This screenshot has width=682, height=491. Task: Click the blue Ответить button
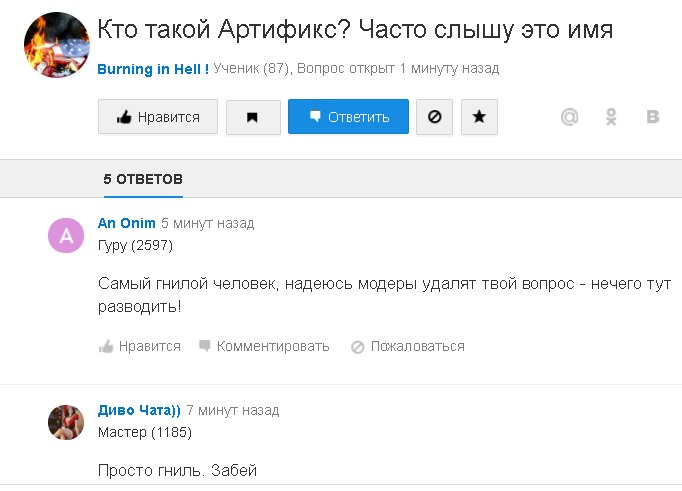[x=348, y=117]
